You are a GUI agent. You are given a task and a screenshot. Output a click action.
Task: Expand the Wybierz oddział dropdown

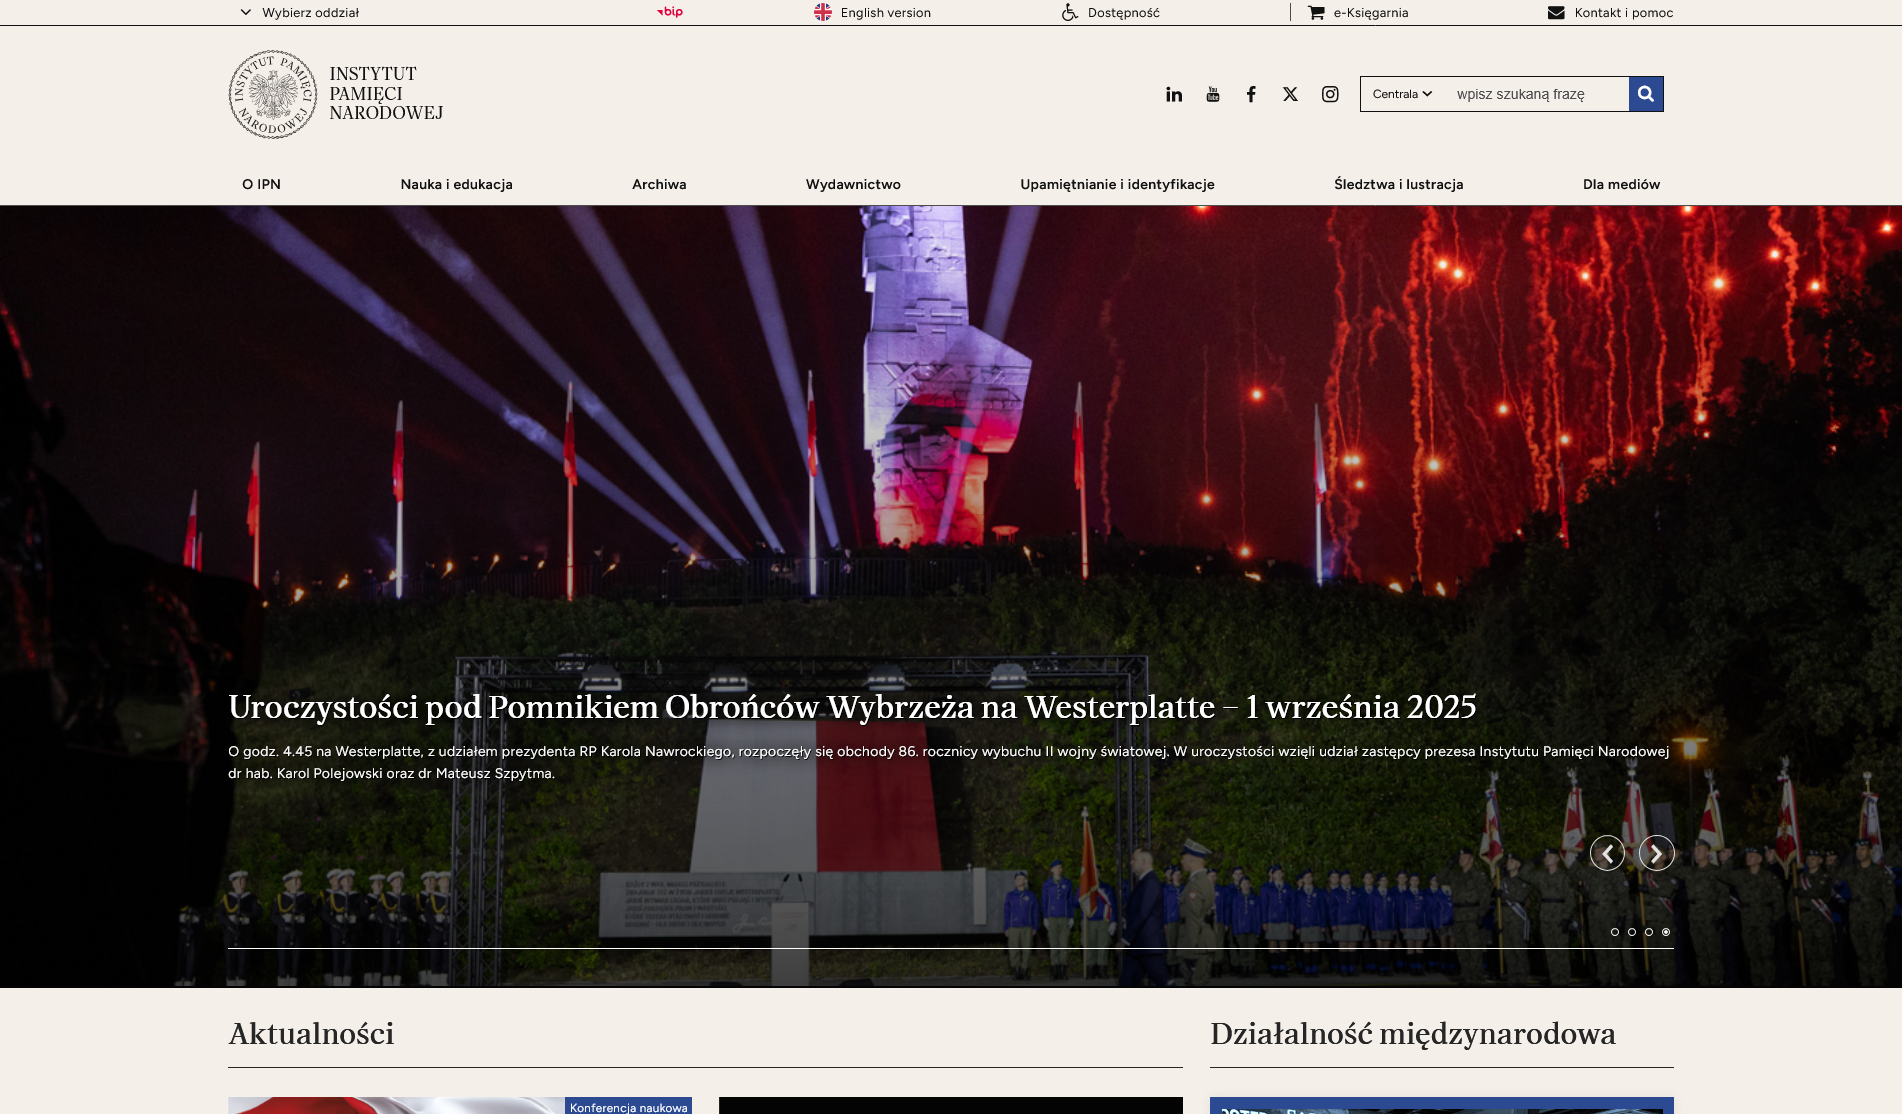click(300, 13)
